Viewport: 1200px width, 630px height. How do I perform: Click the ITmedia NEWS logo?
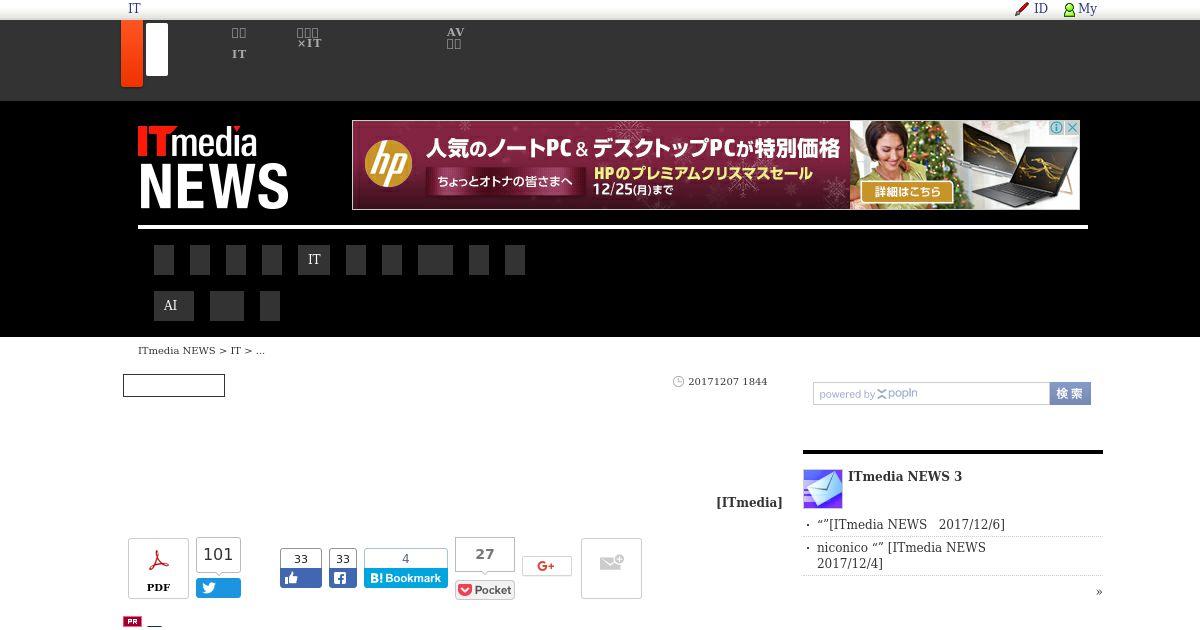tap(213, 167)
